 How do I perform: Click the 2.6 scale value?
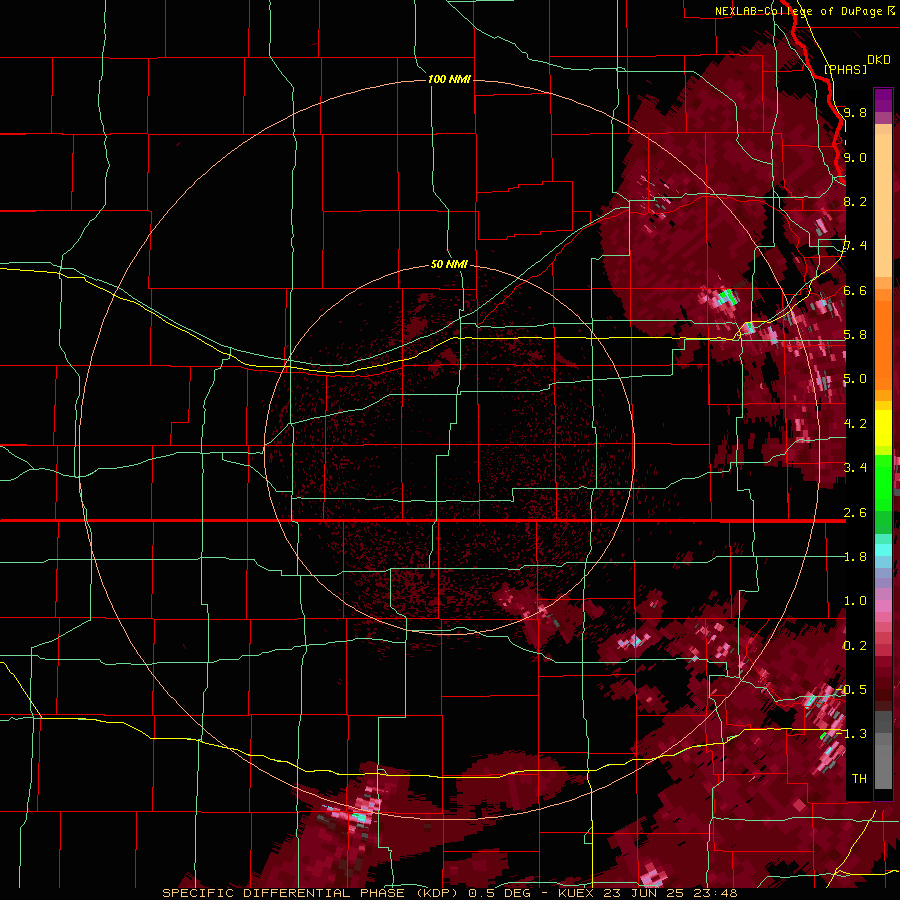[x=855, y=513]
